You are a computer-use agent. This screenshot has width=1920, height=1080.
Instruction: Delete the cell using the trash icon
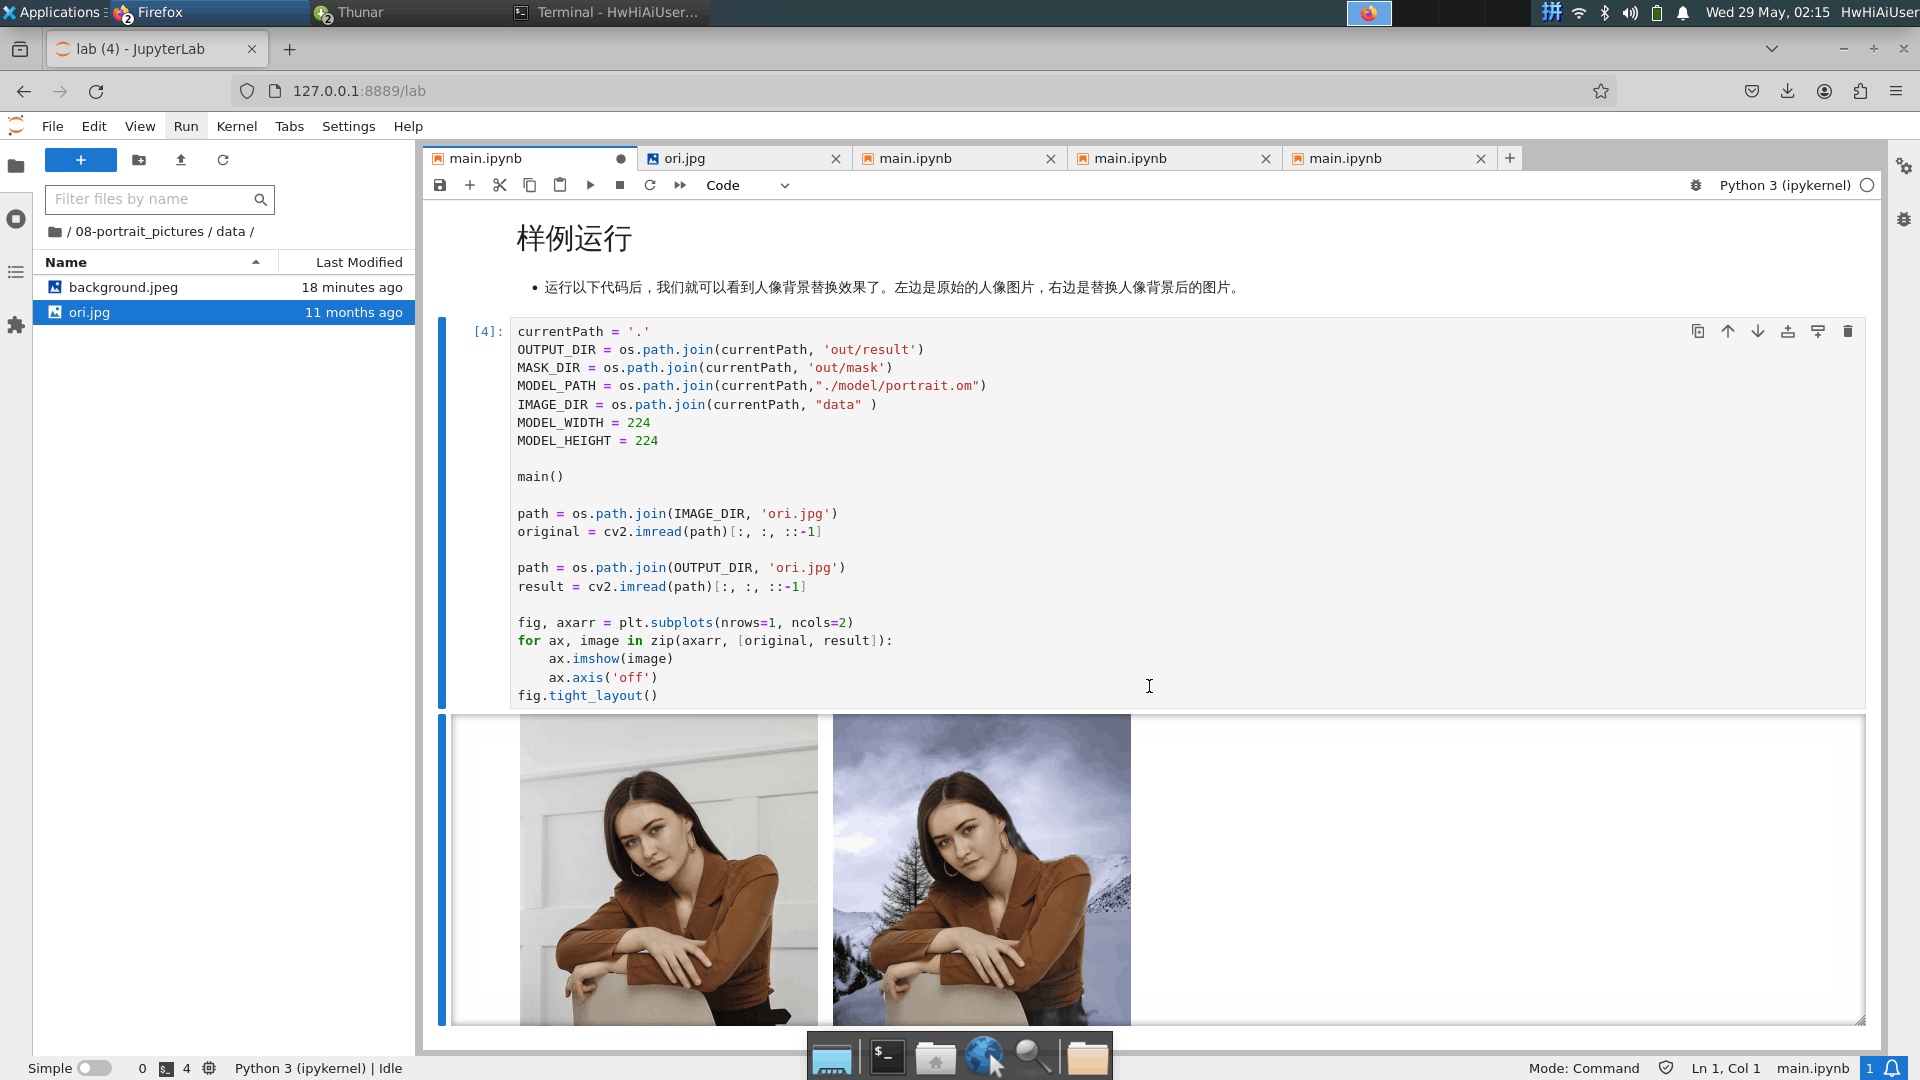pos(1848,332)
